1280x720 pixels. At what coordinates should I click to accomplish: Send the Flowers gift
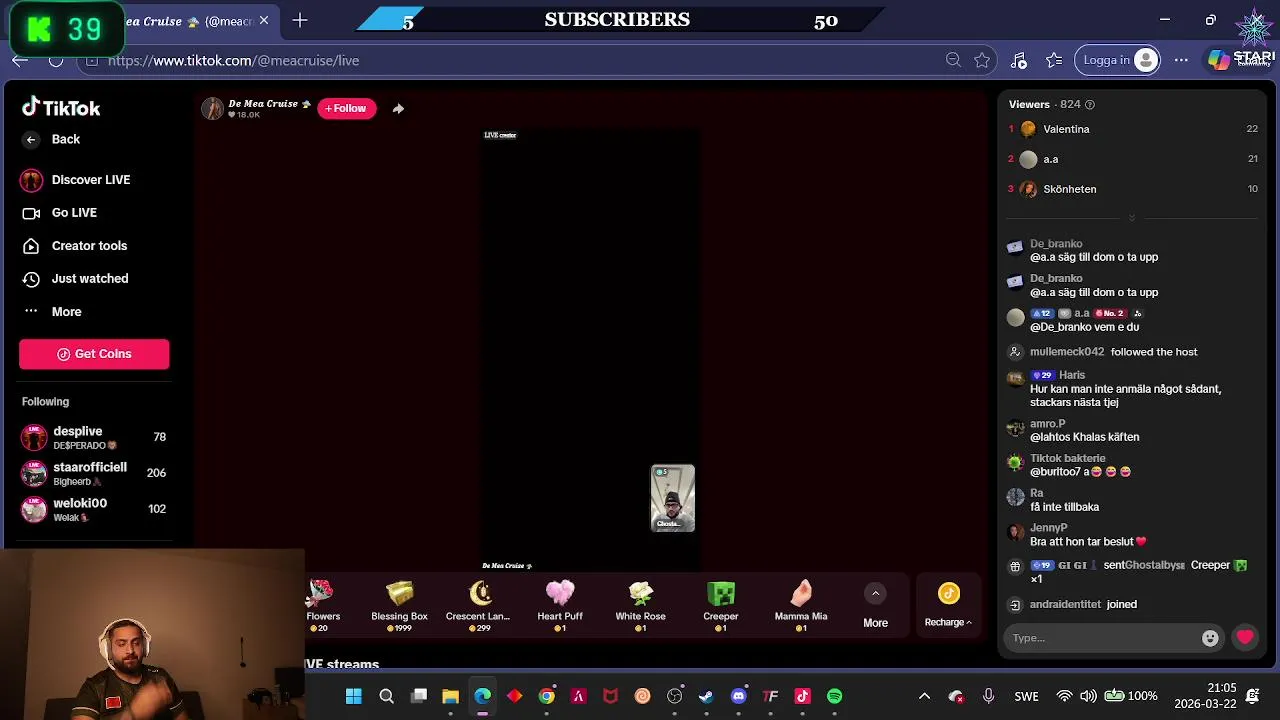coord(323,605)
